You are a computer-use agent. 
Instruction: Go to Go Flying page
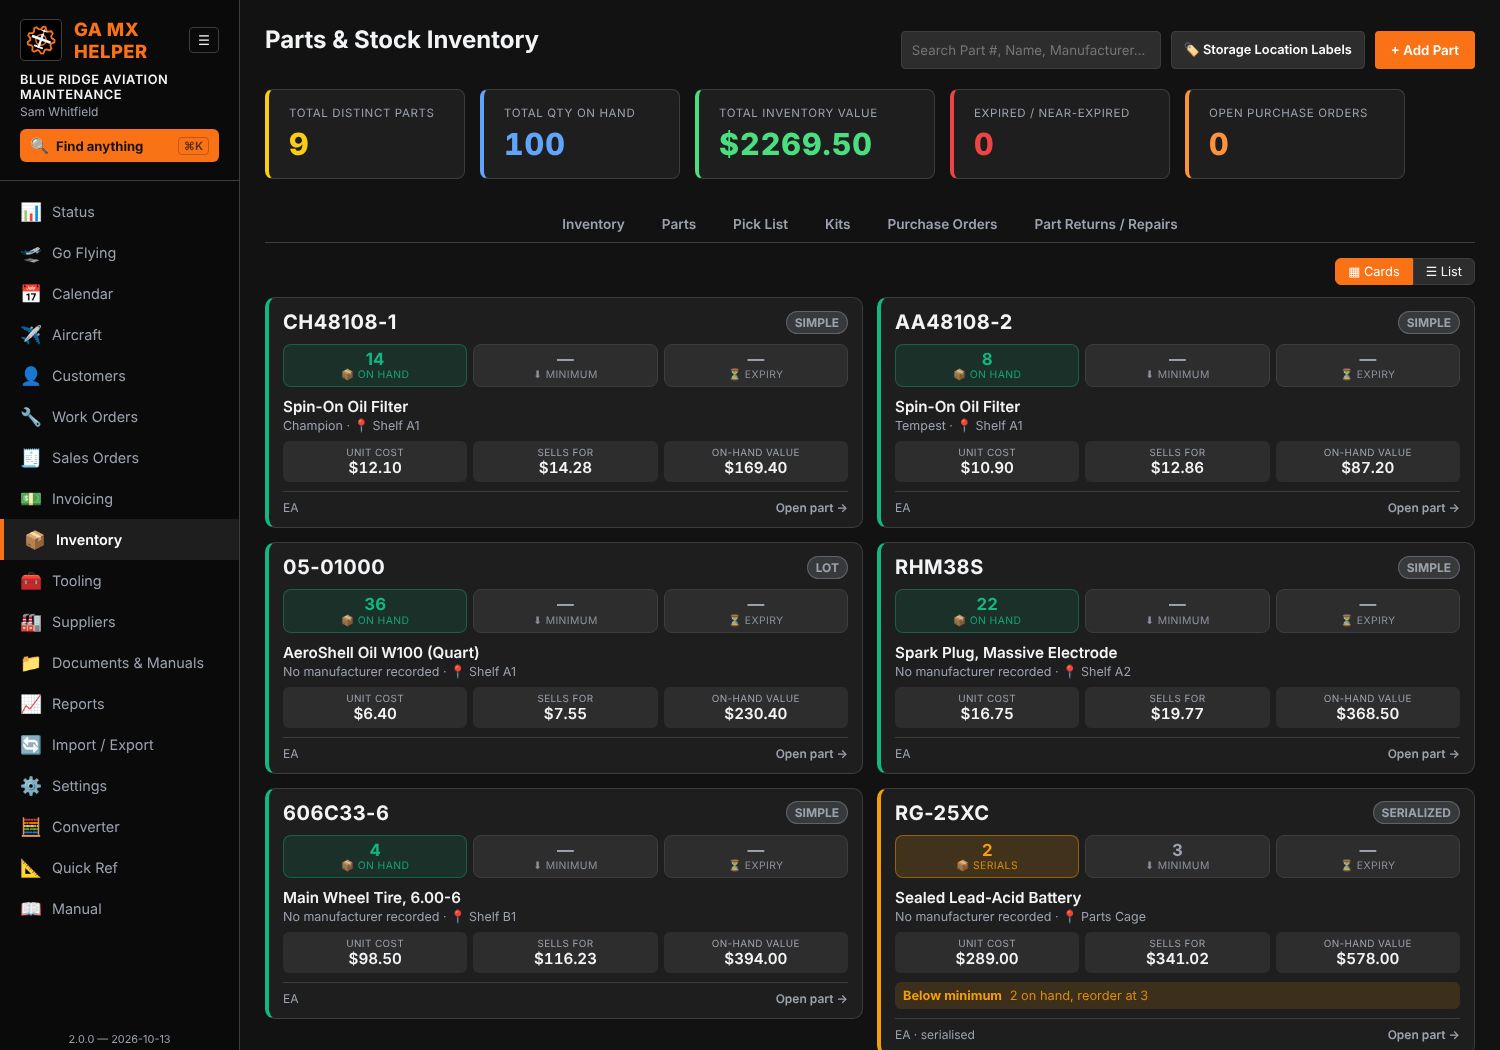[x=120, y=253]
